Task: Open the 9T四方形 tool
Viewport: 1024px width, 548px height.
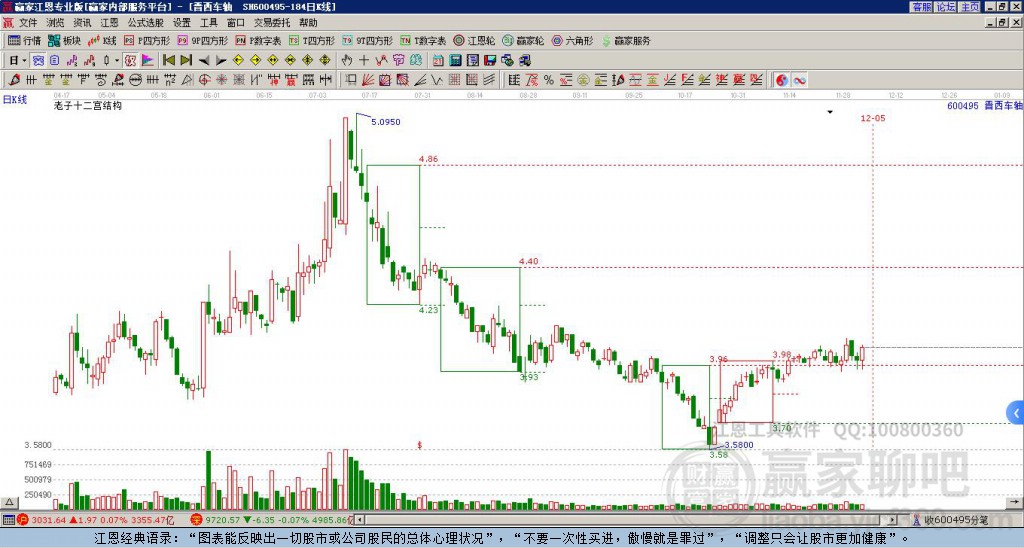Action: [368, 40]
